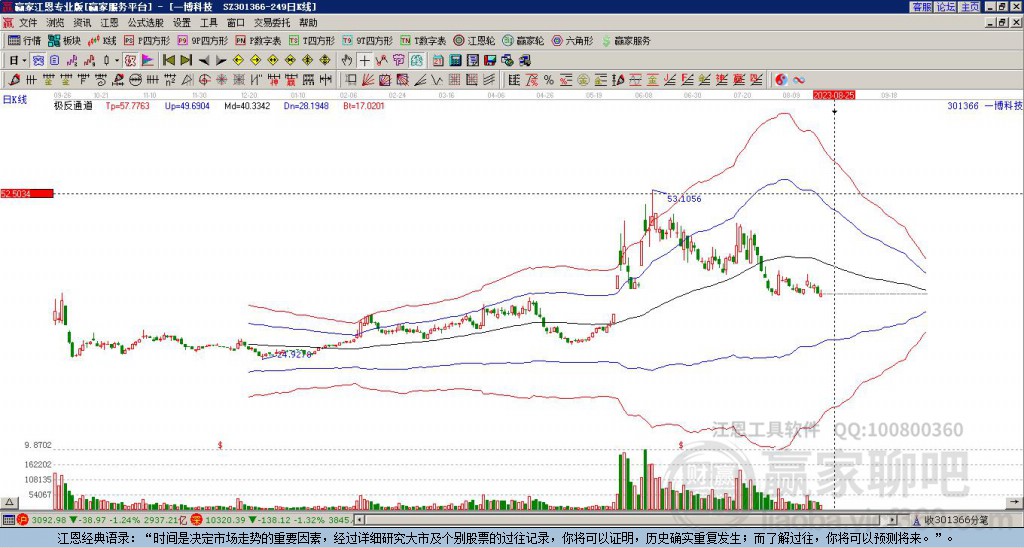The height and width of the screenshot is (548, 1024).
Task: Collapse the volume panel triangle button
Action: coord(9,502)
